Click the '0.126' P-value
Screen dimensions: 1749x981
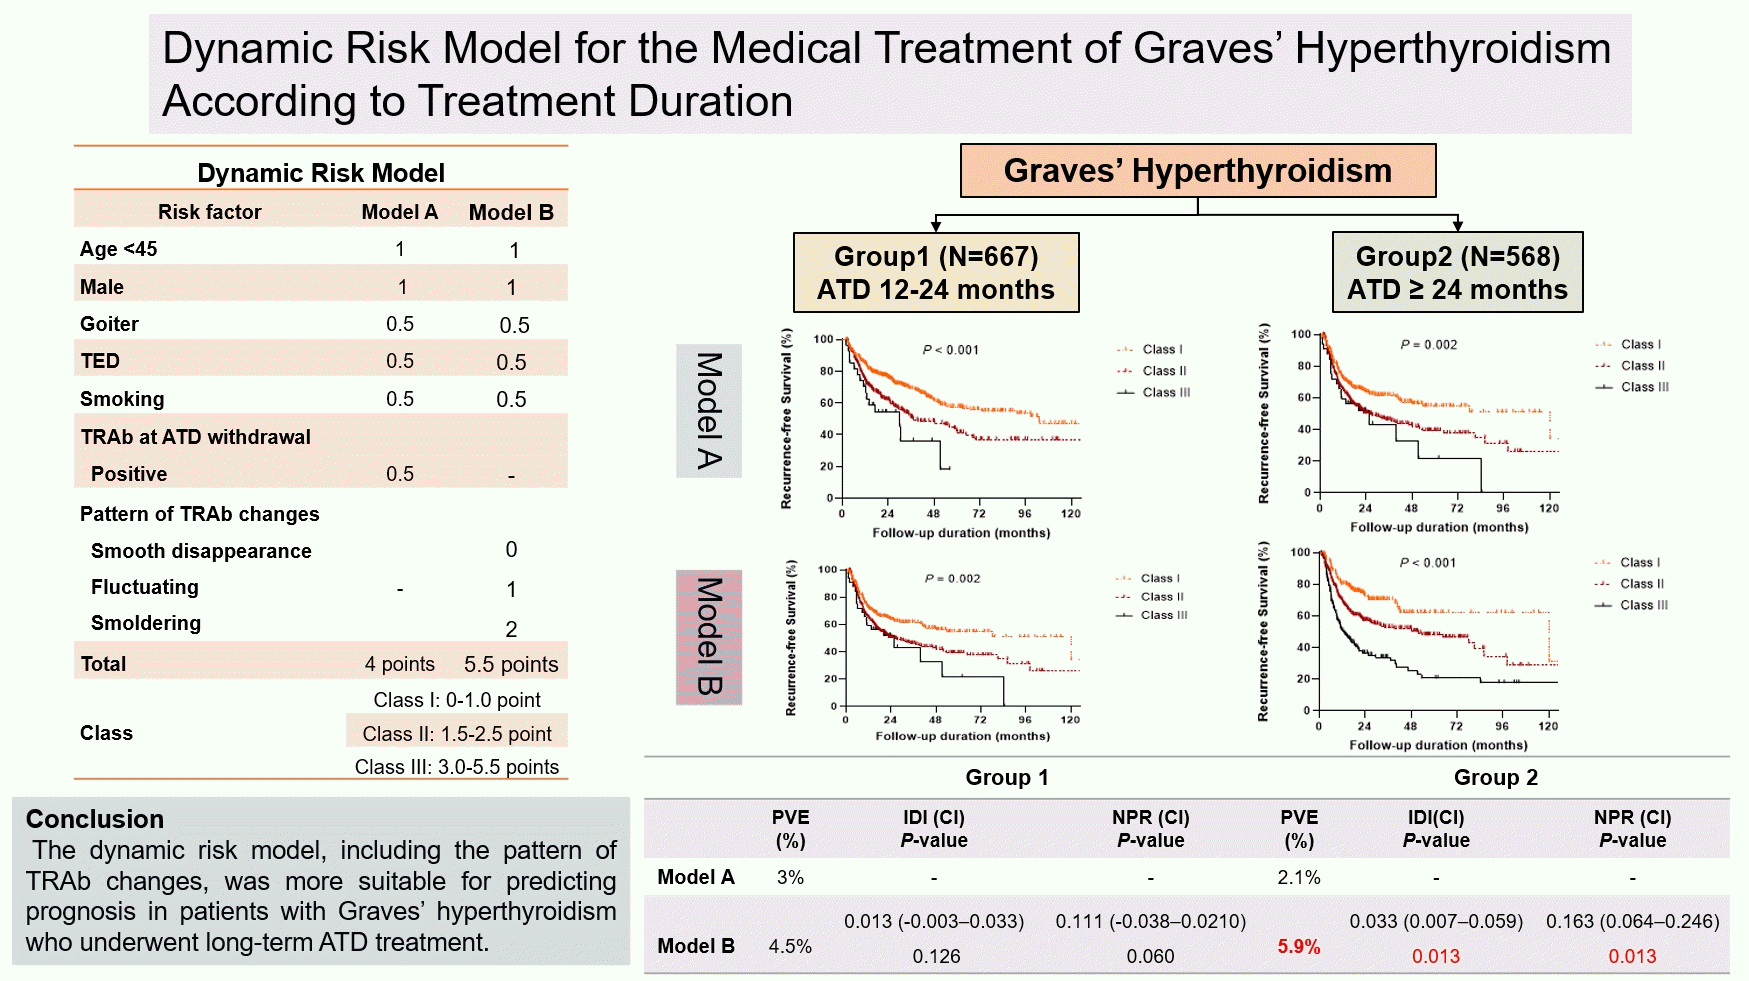[x=936, y=957]
